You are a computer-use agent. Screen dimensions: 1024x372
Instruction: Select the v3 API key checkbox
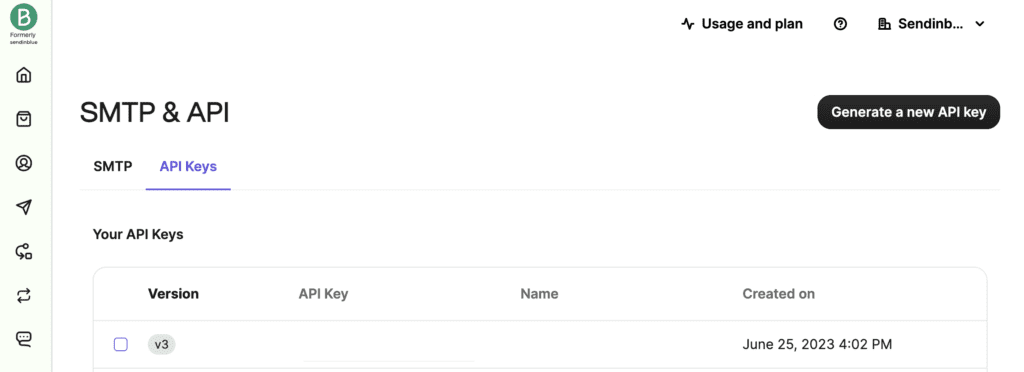point(121,344)
